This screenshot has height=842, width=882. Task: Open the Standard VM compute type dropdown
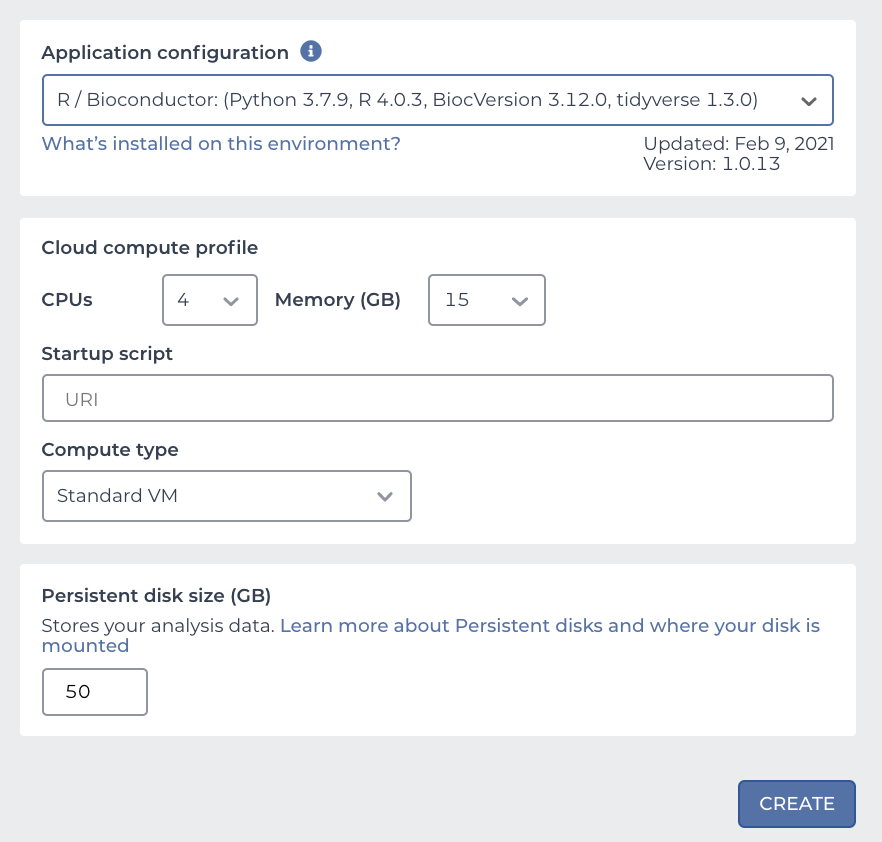[227, 496]
